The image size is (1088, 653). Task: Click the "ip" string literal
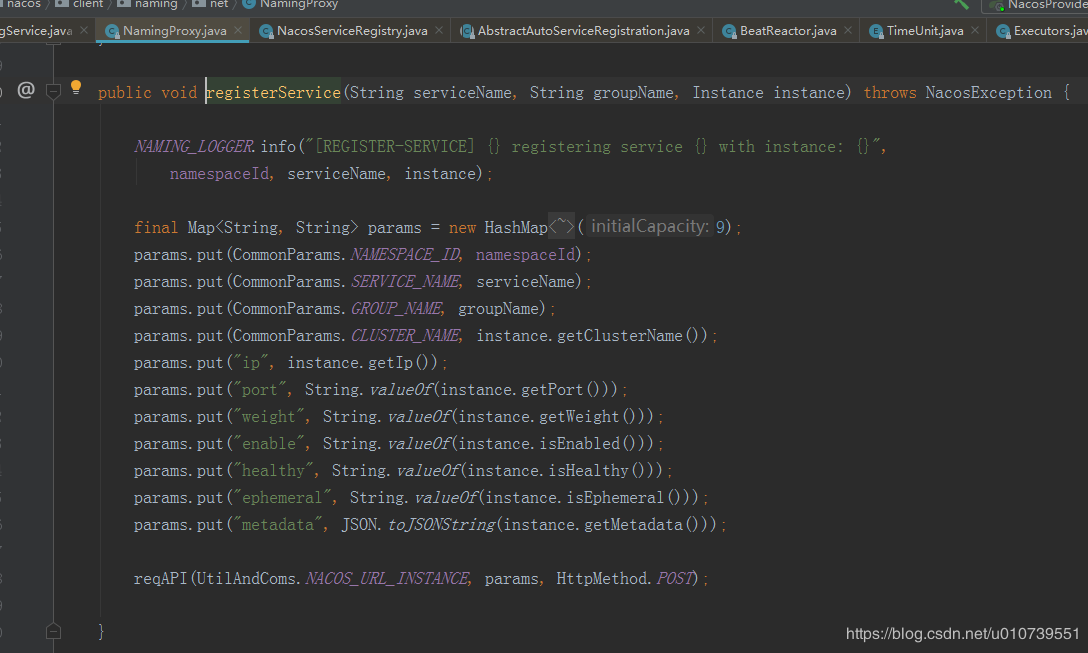251,363
